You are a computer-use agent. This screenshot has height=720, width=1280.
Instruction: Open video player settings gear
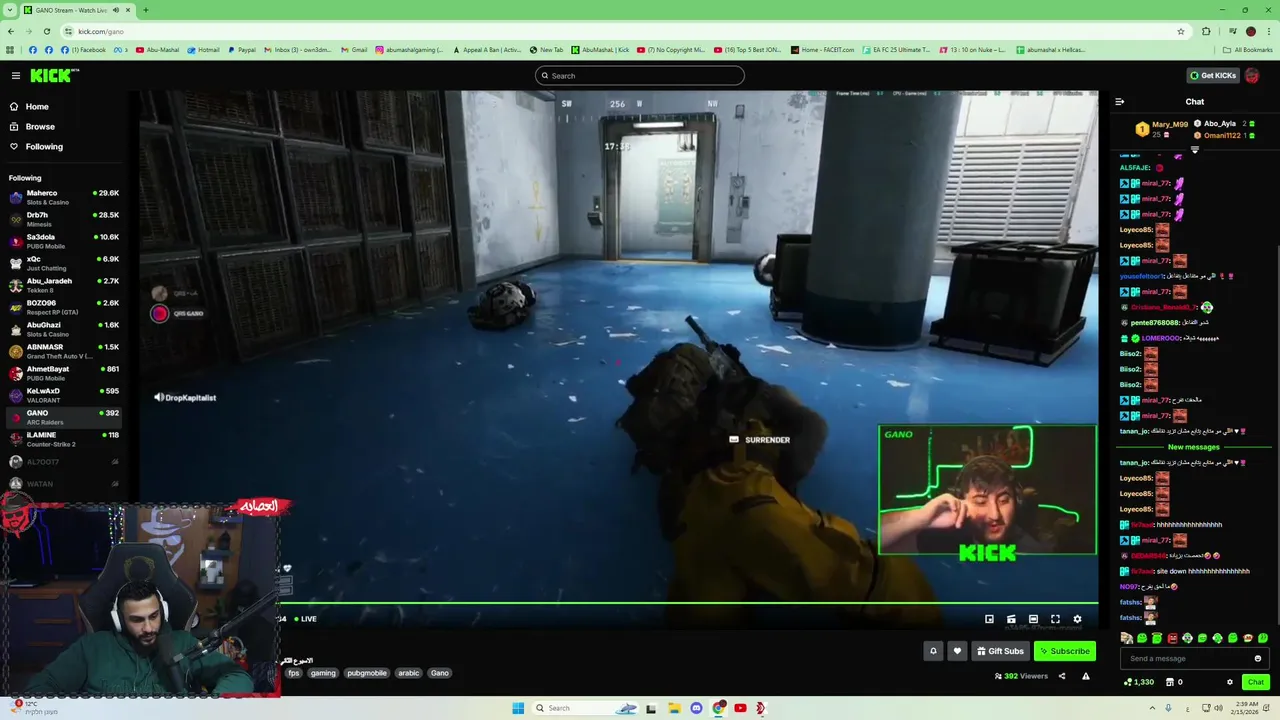pos(1077,619)
